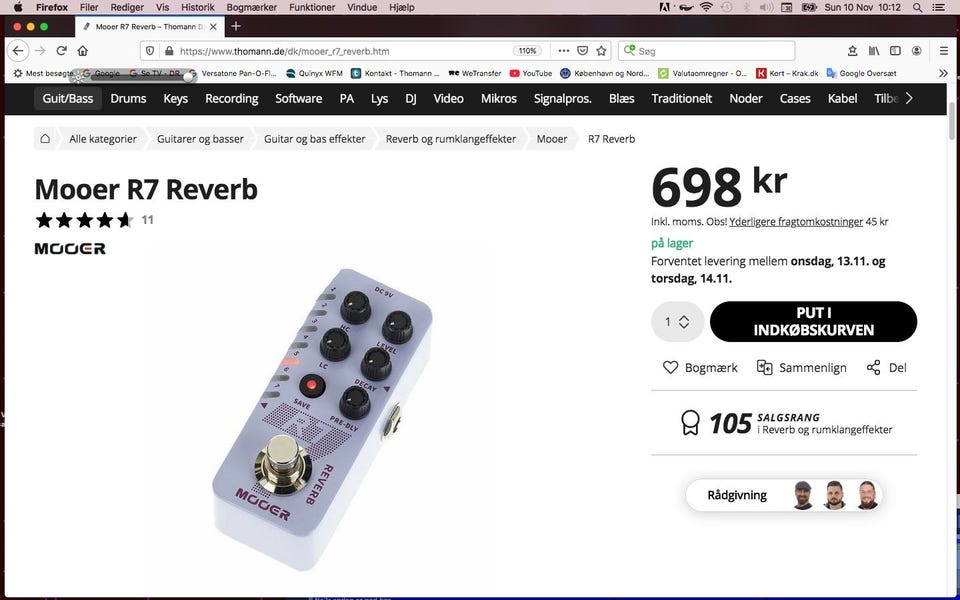
Task: Click the Søg search field
Action: (x=707, y=51)
